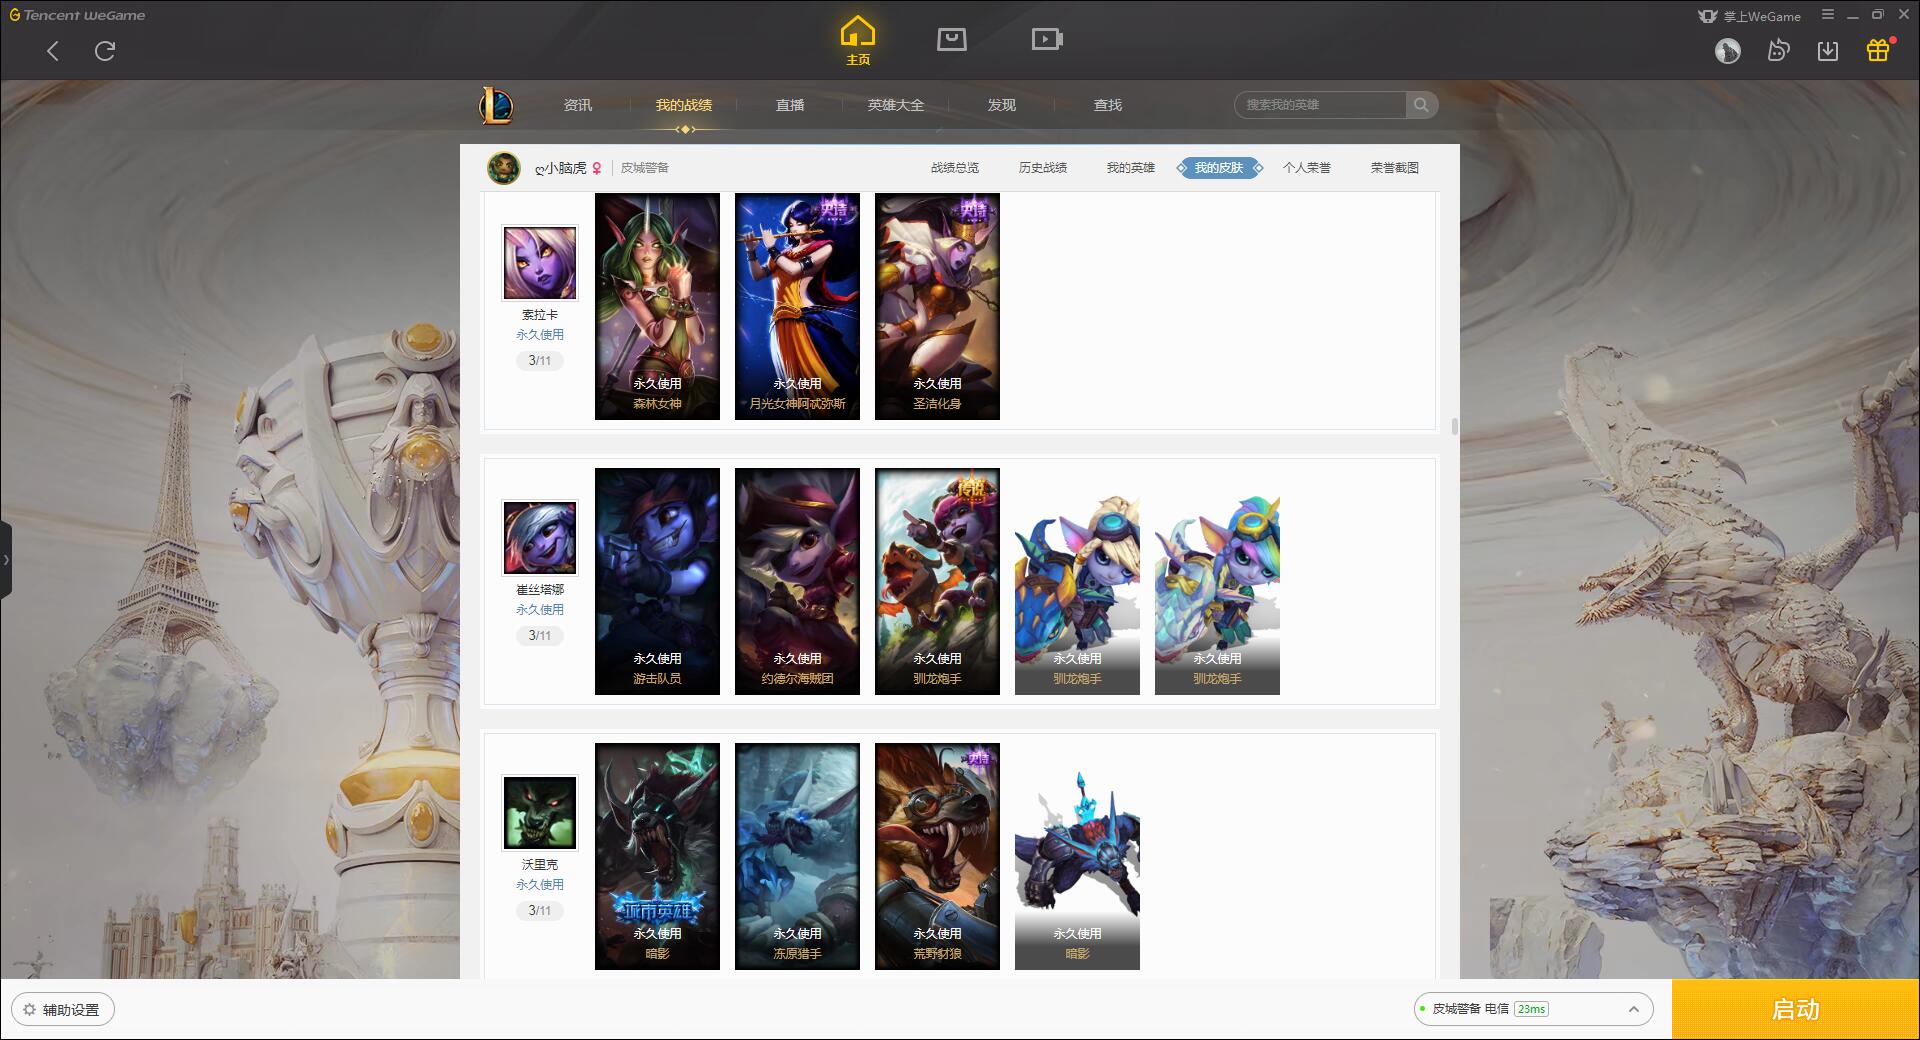This screenshot has width=1920, height=1040.
Task: Click the player profile avatar 小脑虎
Action: [504, 168]
